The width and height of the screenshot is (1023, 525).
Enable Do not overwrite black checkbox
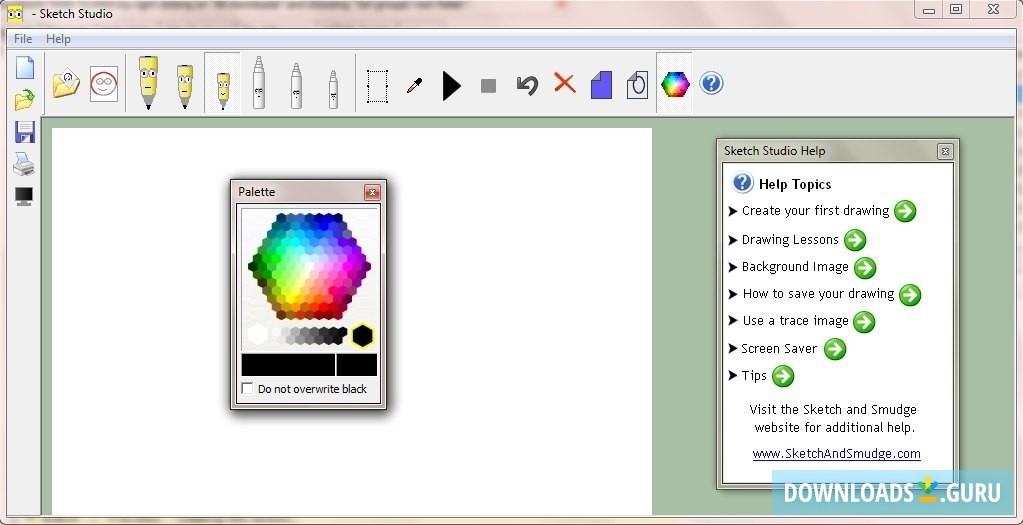(248, 389)
